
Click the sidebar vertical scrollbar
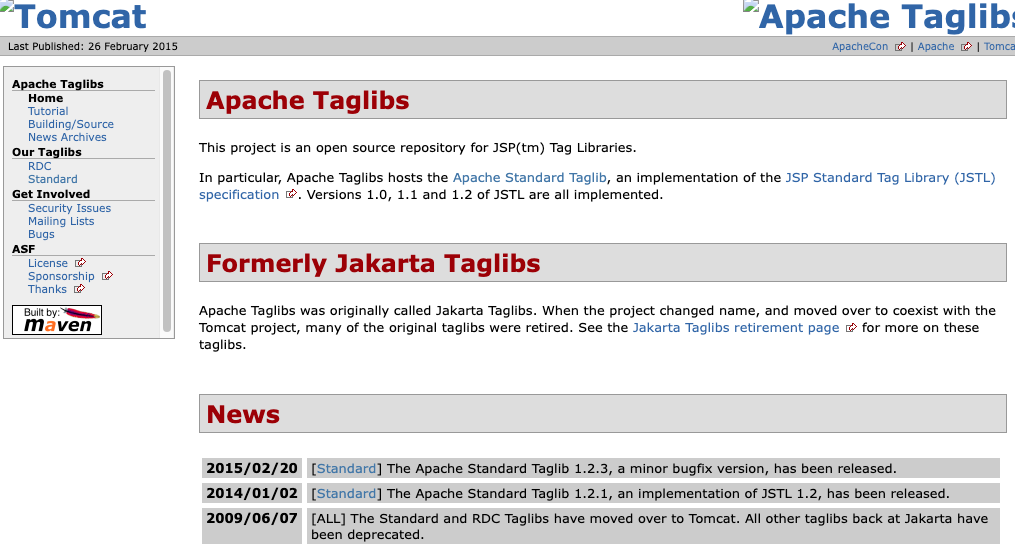166,201
